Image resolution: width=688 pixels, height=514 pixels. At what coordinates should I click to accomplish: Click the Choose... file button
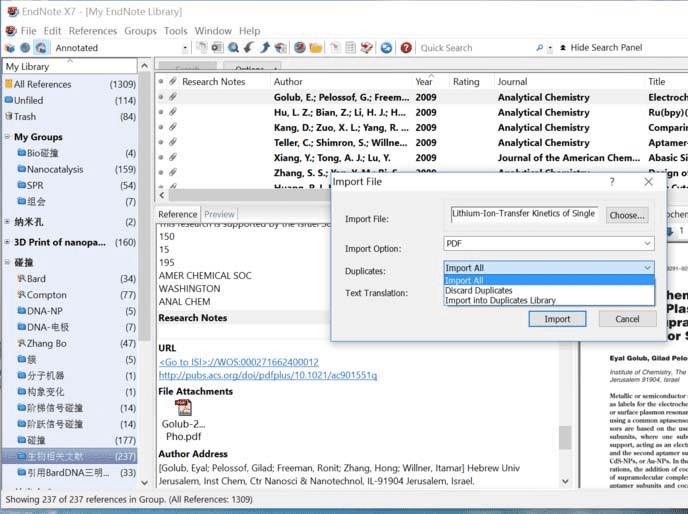pos(627,215)
